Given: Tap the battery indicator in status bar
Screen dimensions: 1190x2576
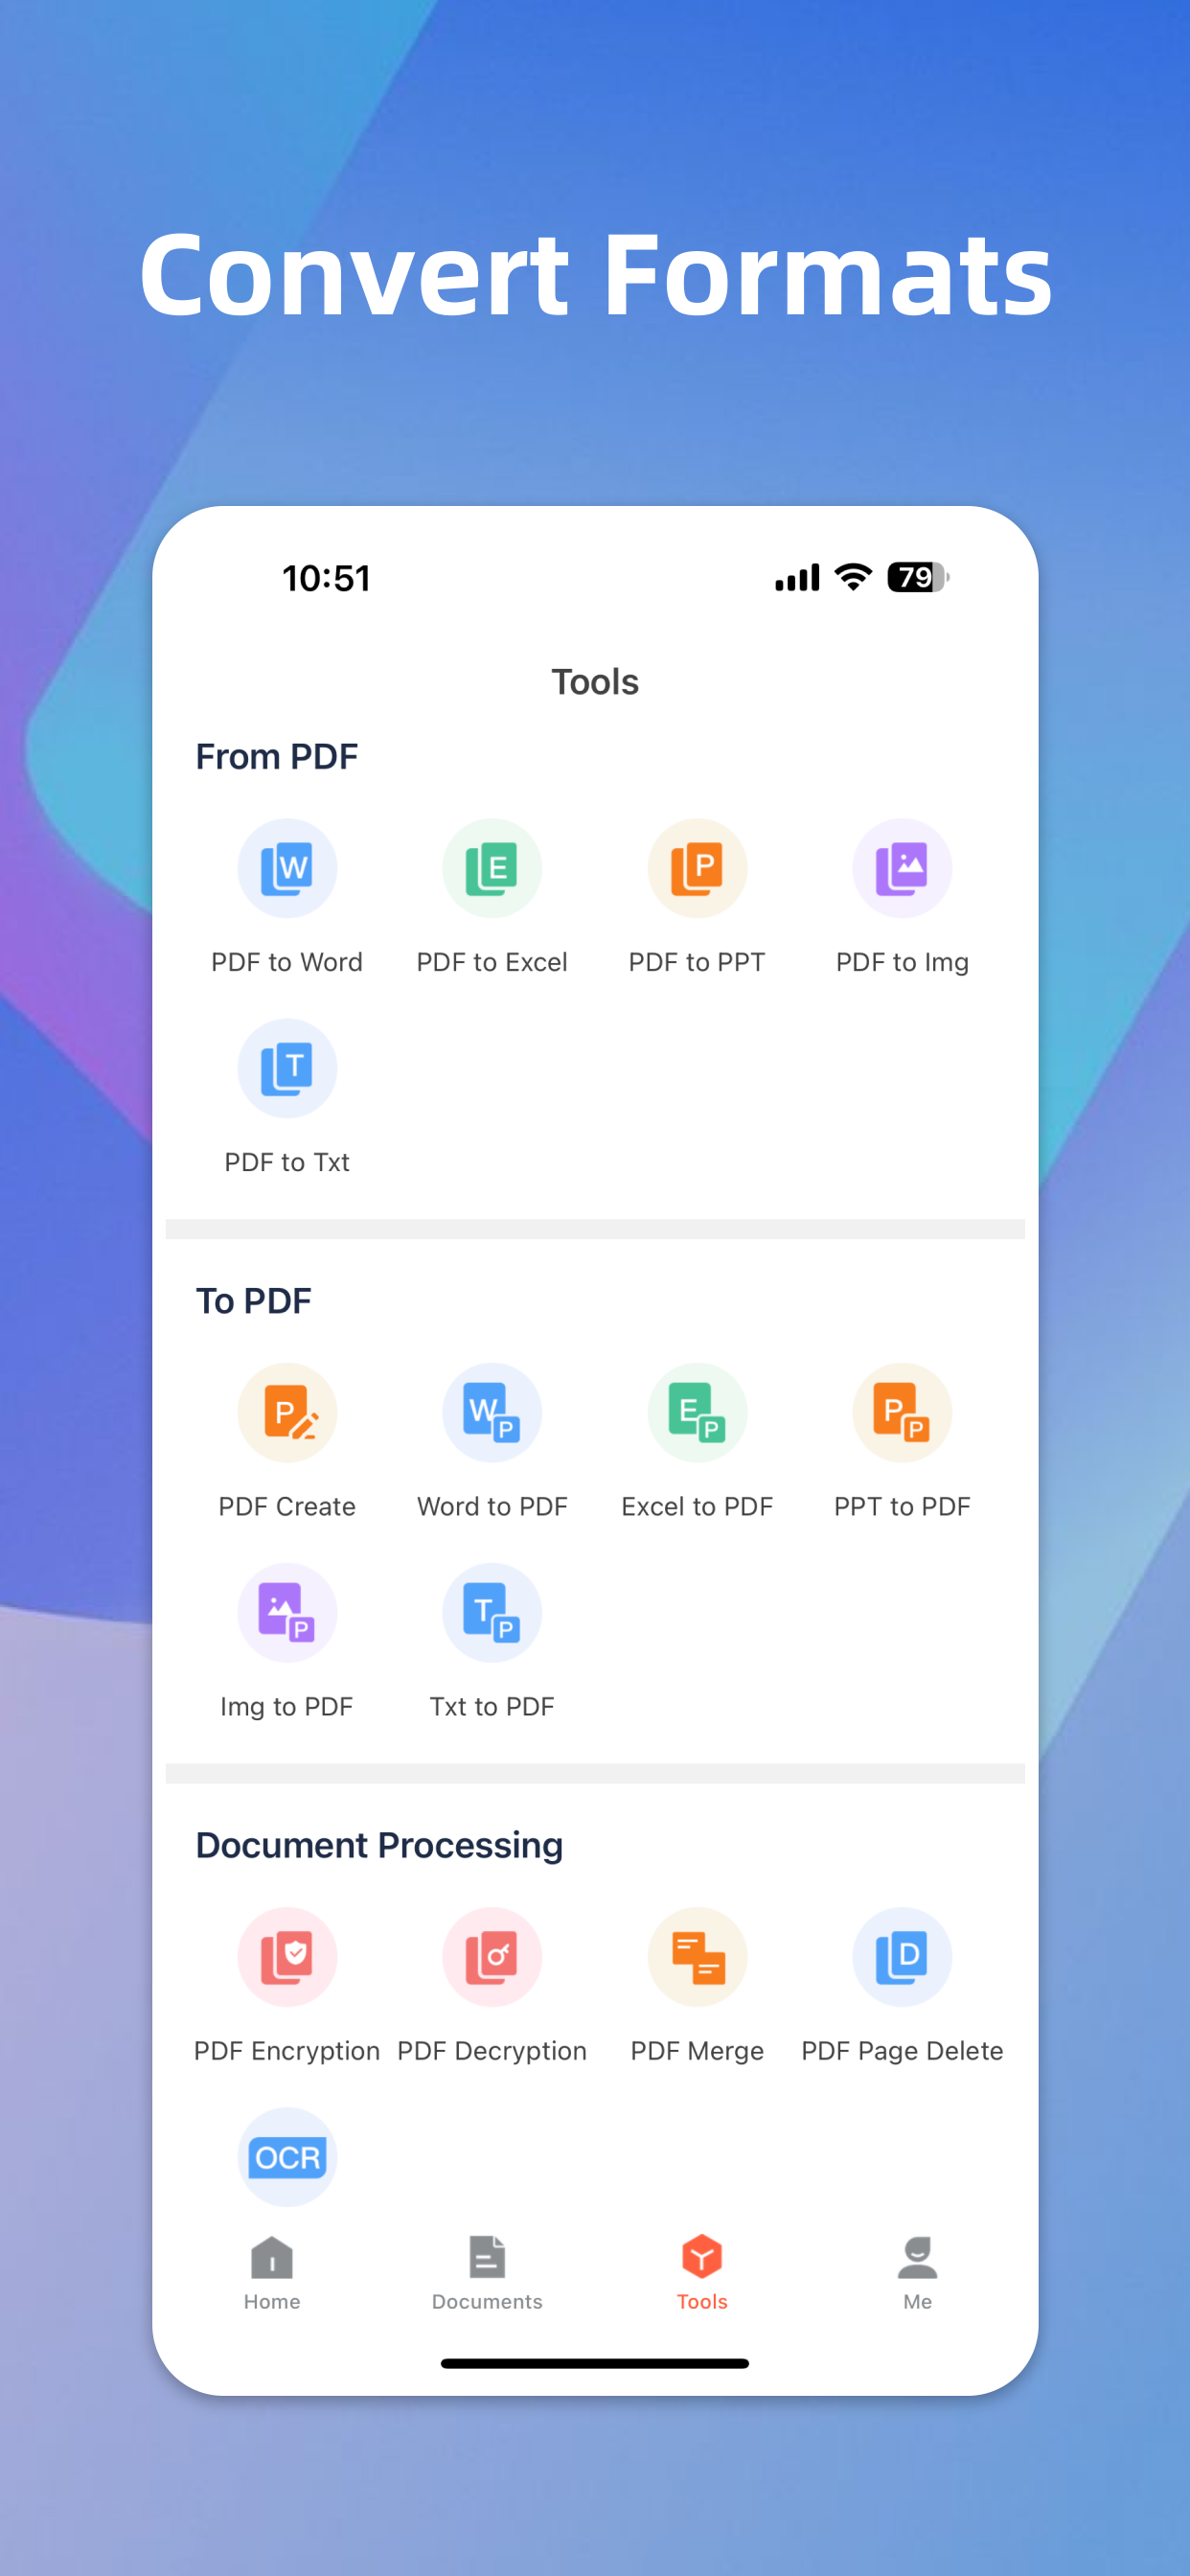Looking at the screenshot, I should [x=918, y=577].
